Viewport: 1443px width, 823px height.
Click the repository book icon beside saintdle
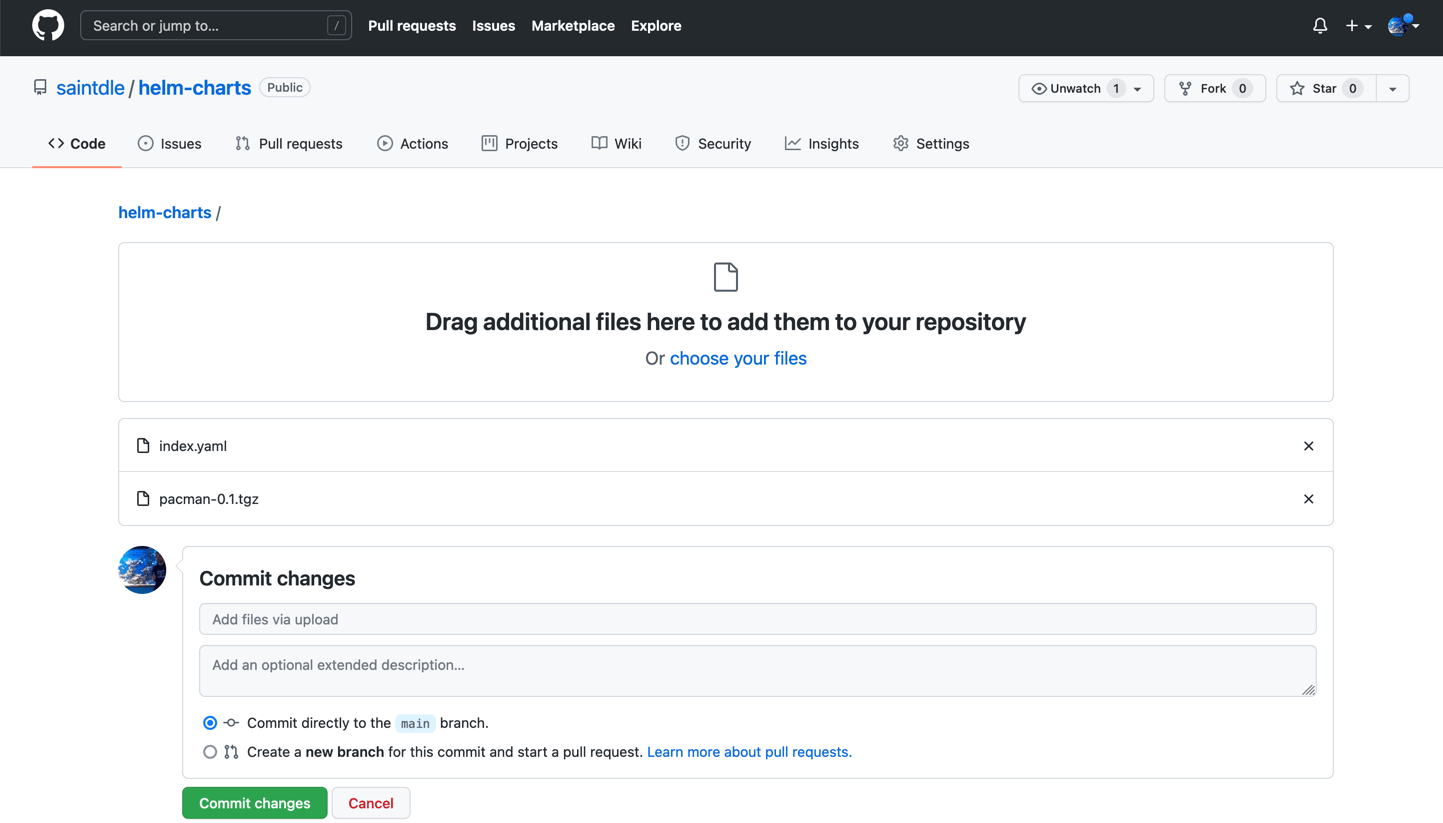point(40,88)
